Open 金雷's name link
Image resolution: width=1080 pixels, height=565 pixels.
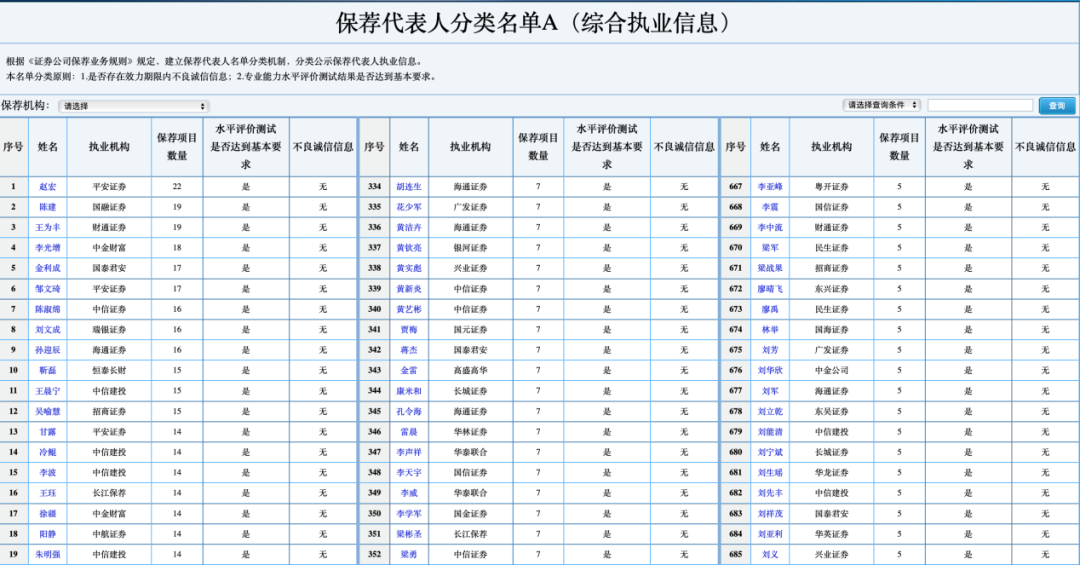(x=408, y=371)
